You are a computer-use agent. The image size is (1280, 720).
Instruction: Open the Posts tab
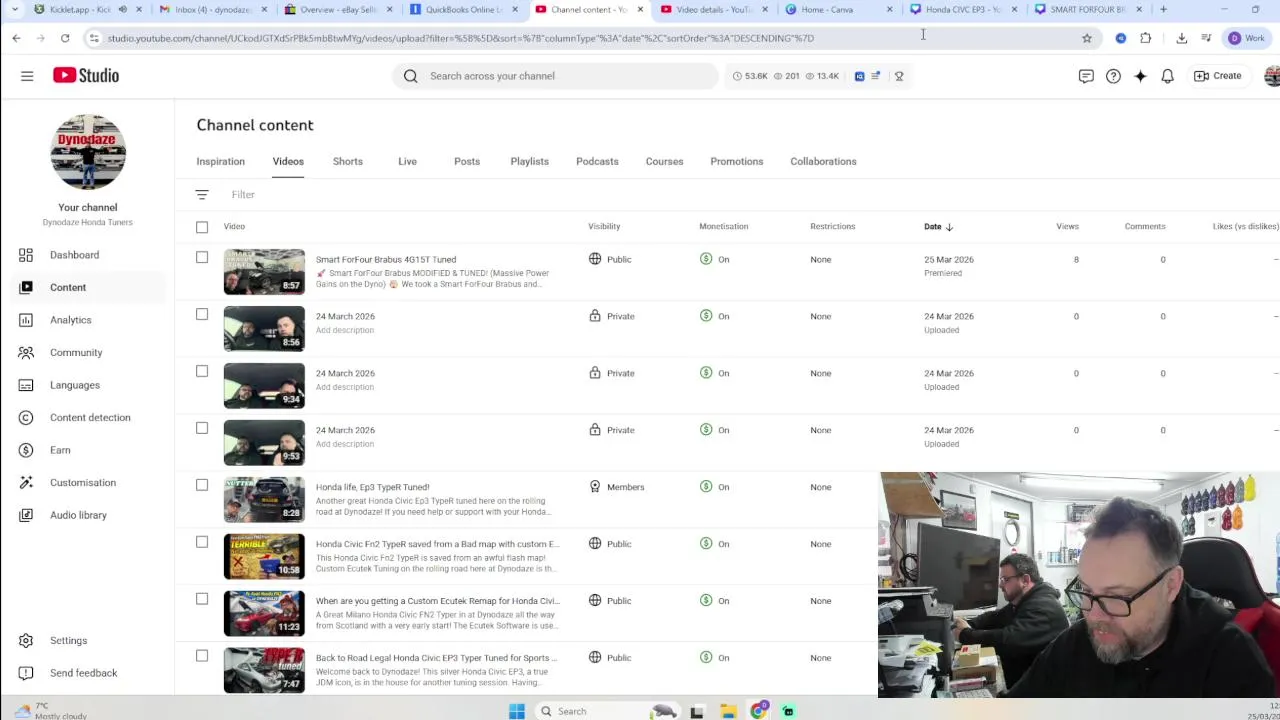coord(467,161)
